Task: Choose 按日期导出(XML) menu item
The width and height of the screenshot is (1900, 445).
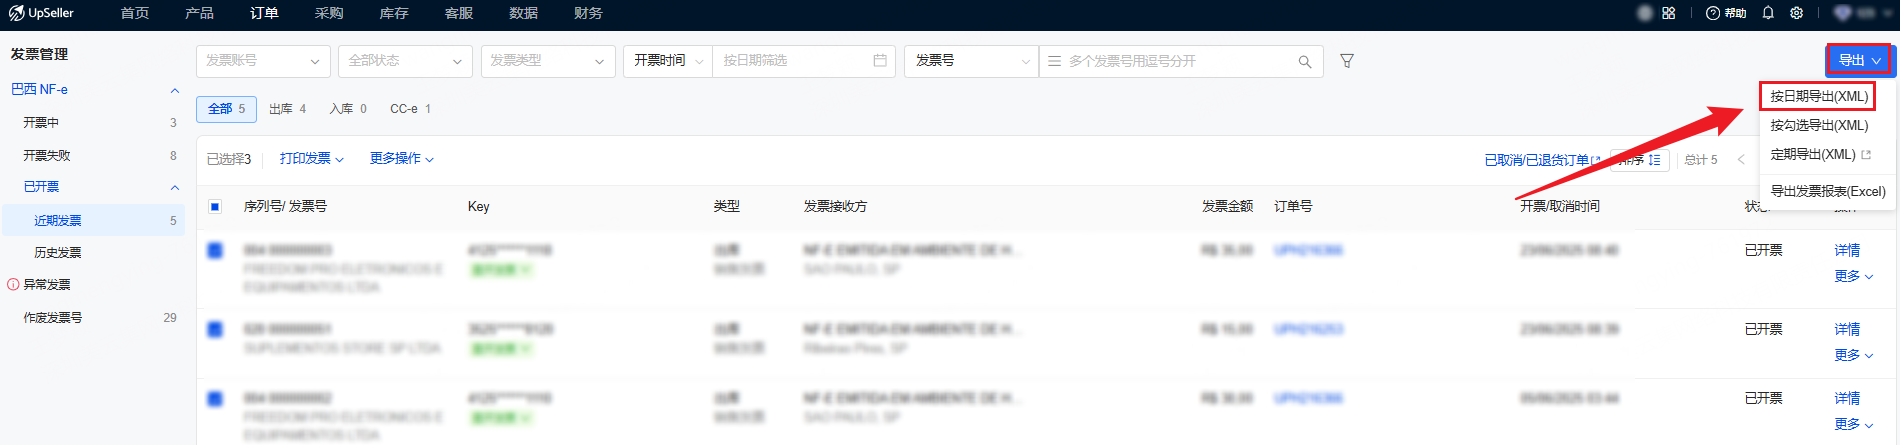Action: point(1818,96)
